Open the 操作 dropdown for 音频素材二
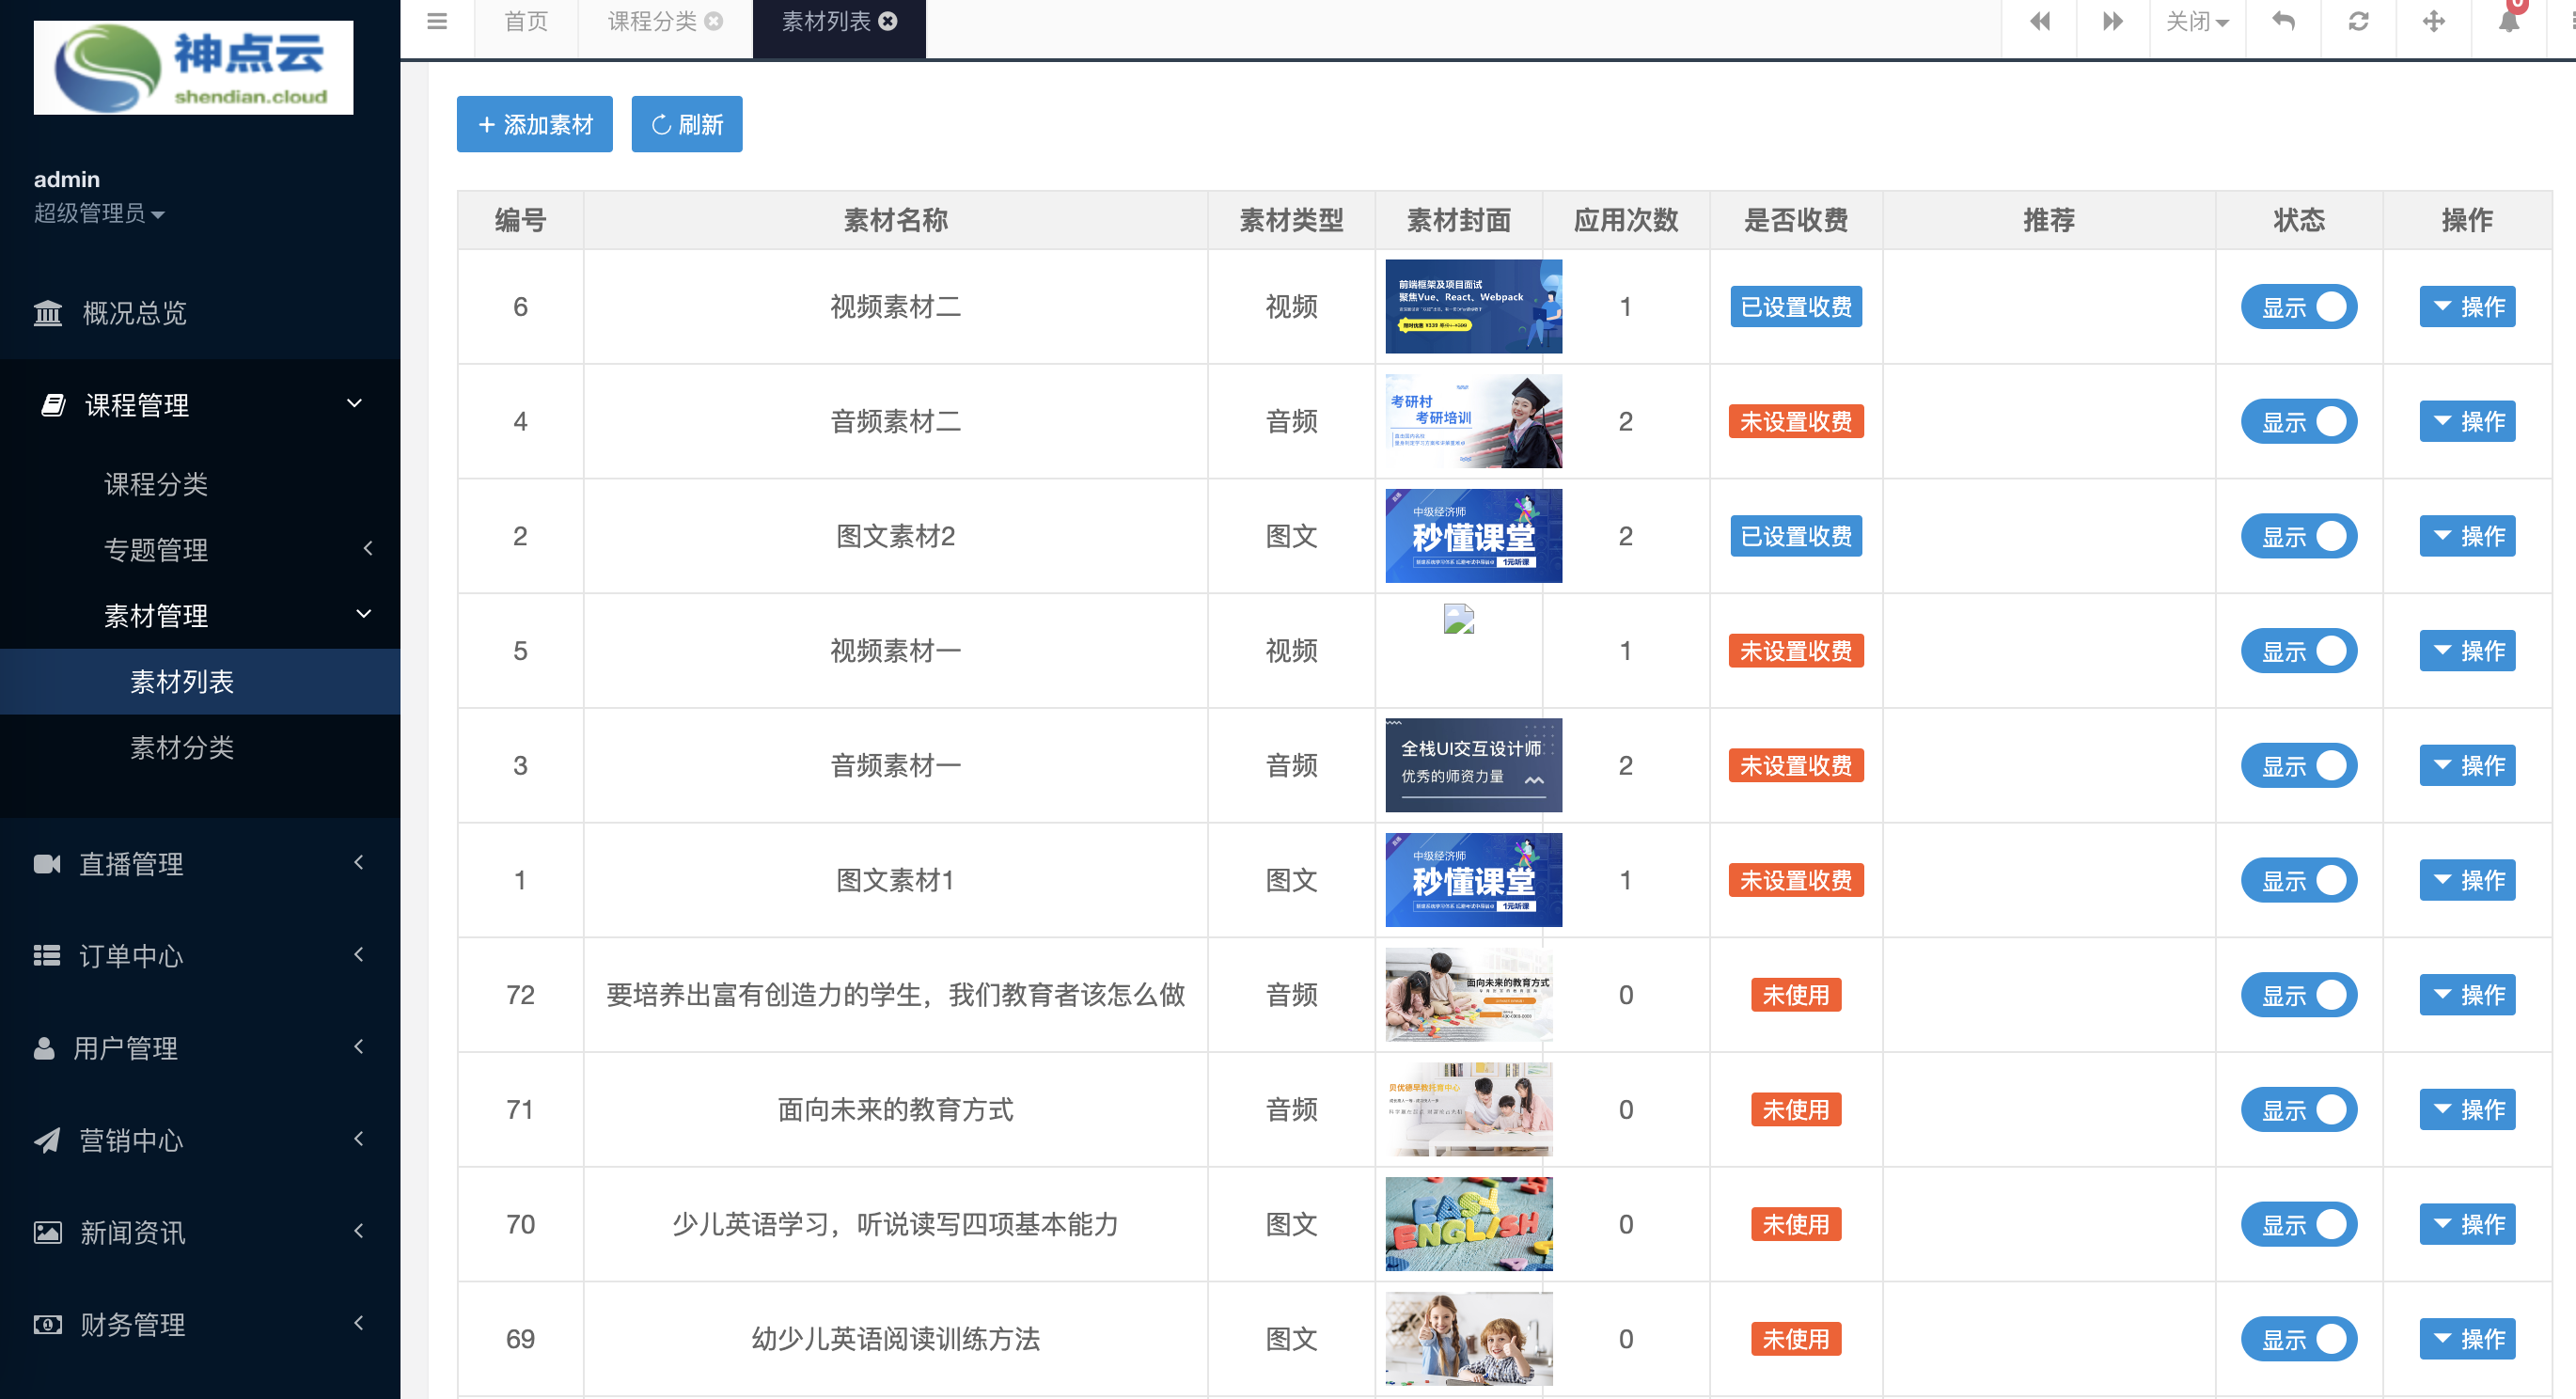This screenshot has width=2576, height=1399. point(2466,421)
